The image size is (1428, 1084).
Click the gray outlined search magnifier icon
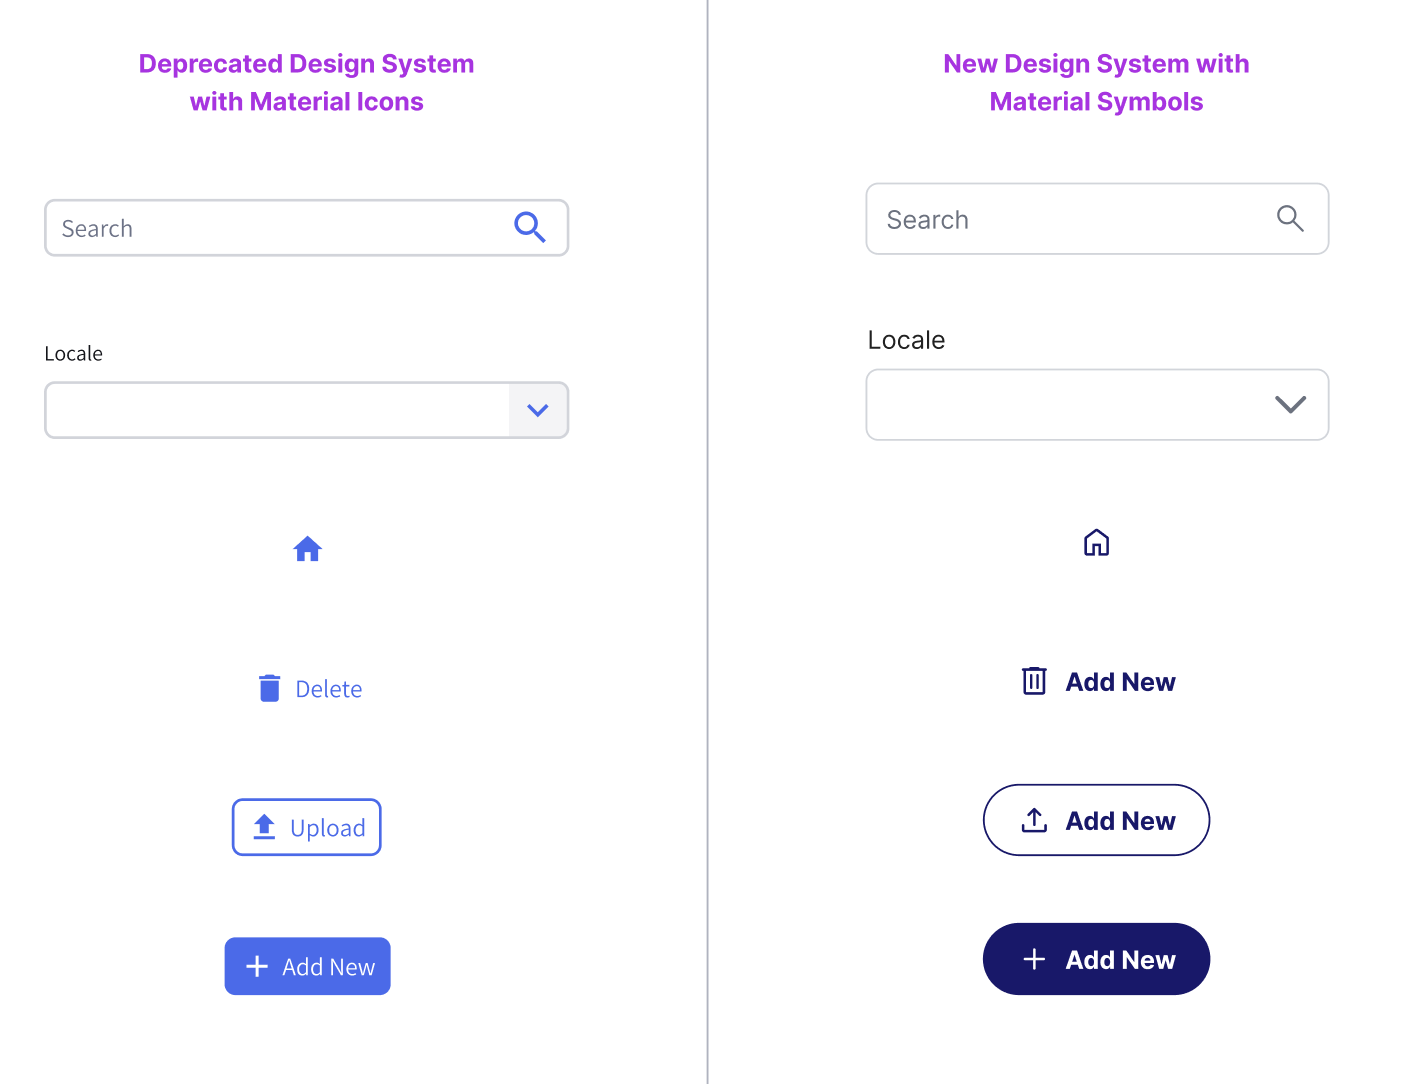1290,218
